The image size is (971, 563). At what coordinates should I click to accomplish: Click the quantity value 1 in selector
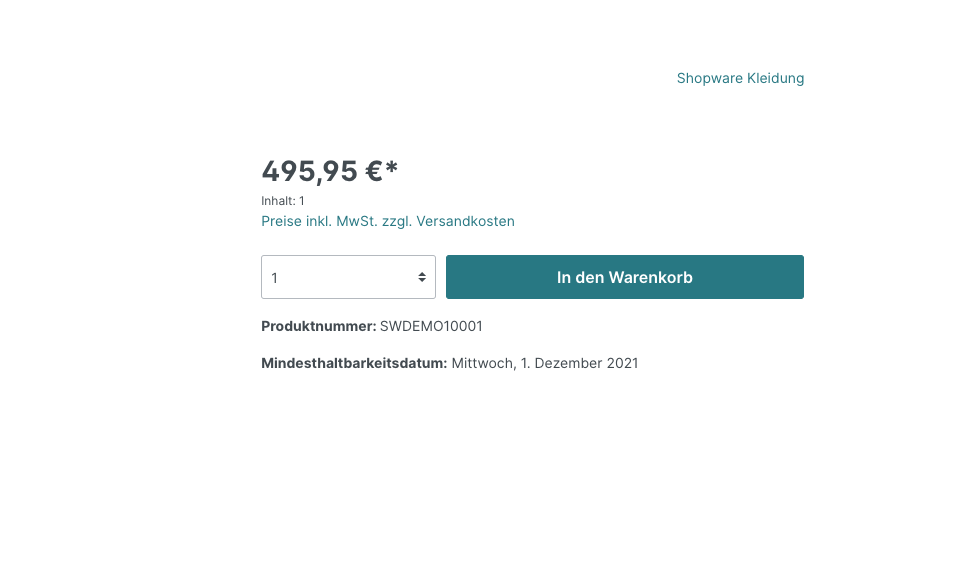coord(275,278)
